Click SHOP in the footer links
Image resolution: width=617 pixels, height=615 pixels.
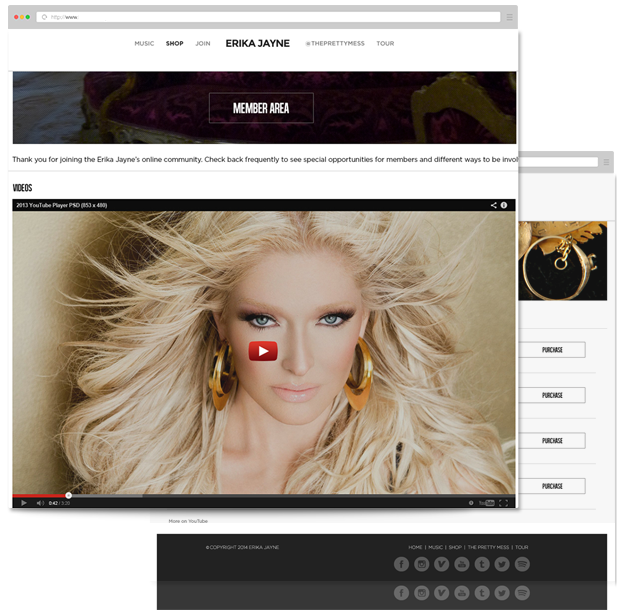tap(455, 547)
